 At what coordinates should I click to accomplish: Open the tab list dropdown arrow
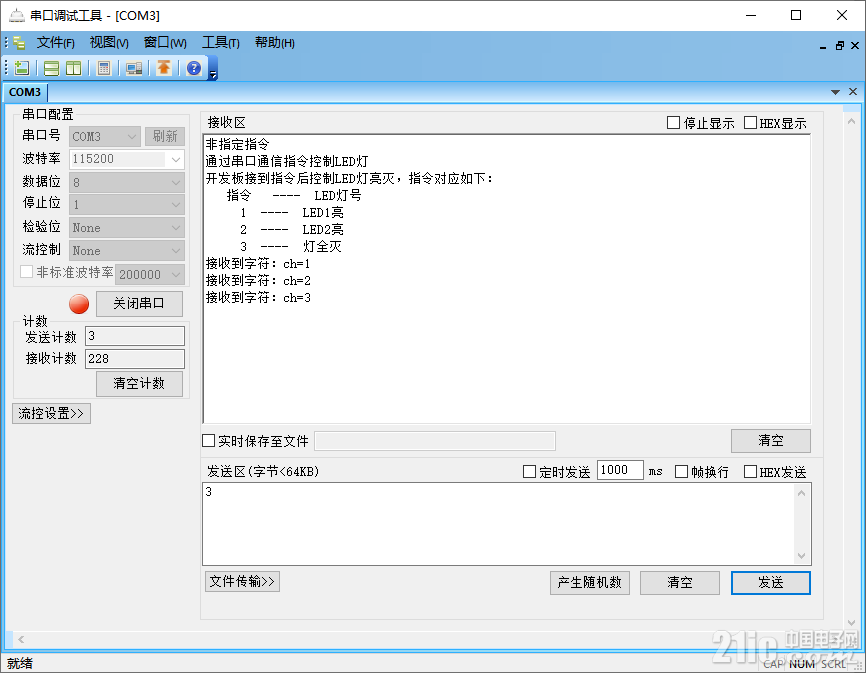[835, 92]
